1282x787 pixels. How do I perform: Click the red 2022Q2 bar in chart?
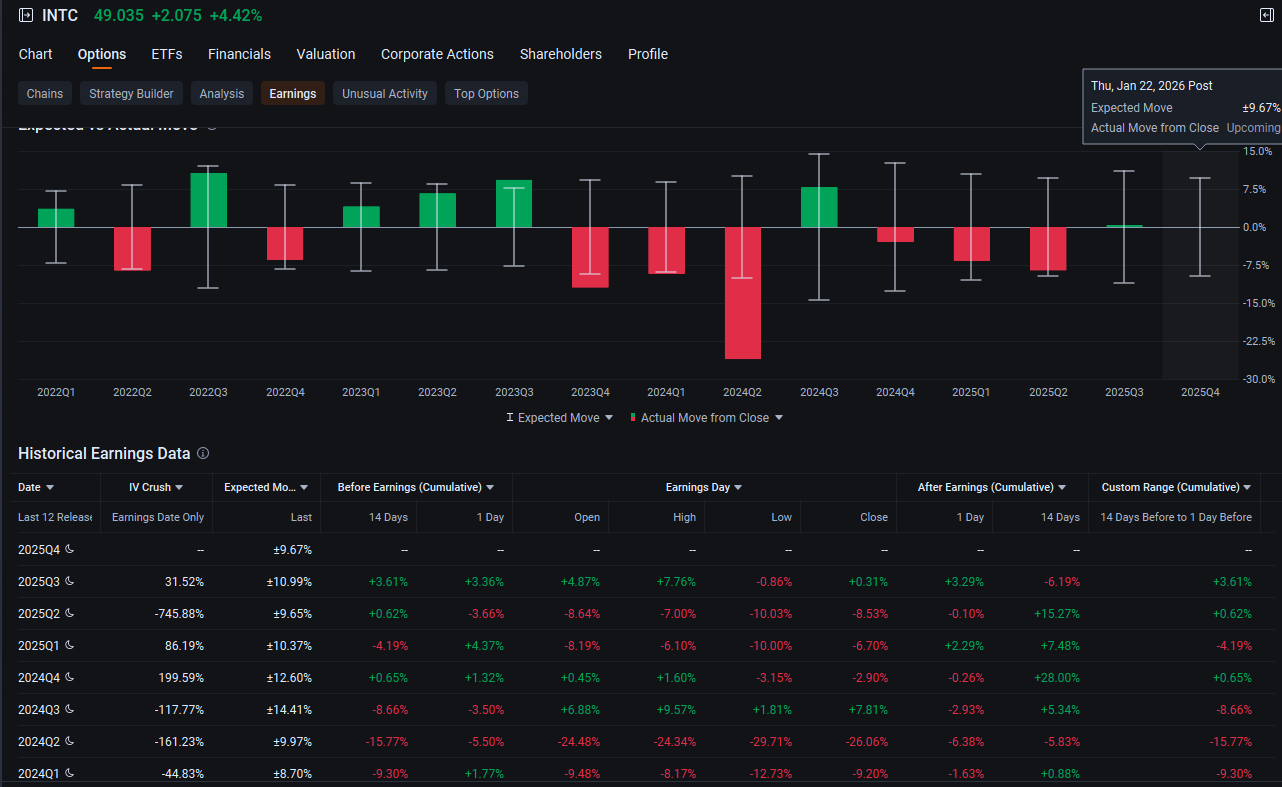[132, 249]
